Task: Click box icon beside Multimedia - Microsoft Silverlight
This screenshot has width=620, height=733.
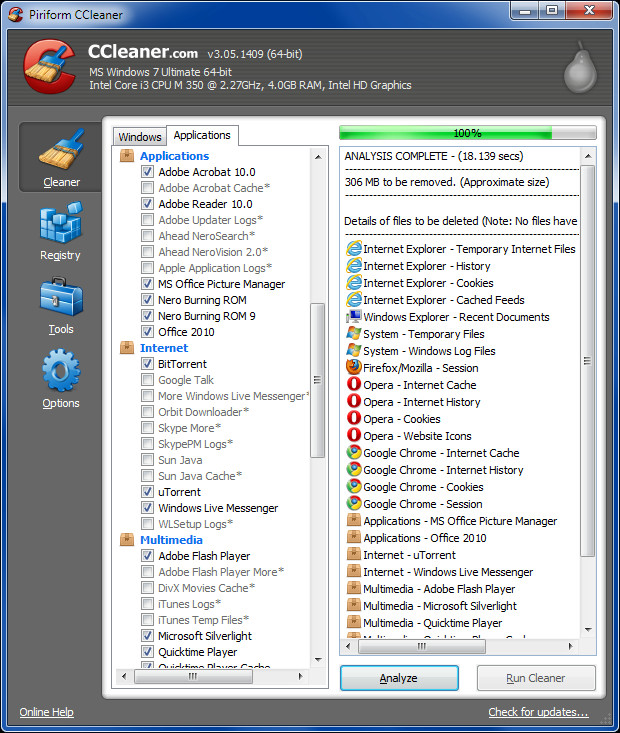Action: (x=354, y=605)
